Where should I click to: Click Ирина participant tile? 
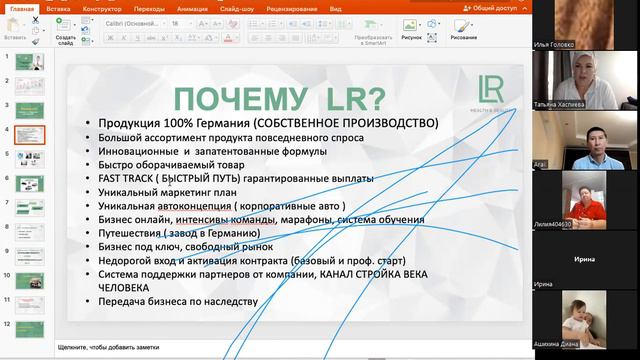pos(585,259)
